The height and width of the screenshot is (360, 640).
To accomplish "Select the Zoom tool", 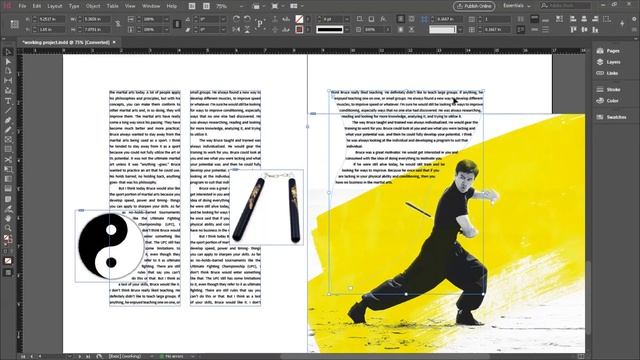I will pos(8,228).
